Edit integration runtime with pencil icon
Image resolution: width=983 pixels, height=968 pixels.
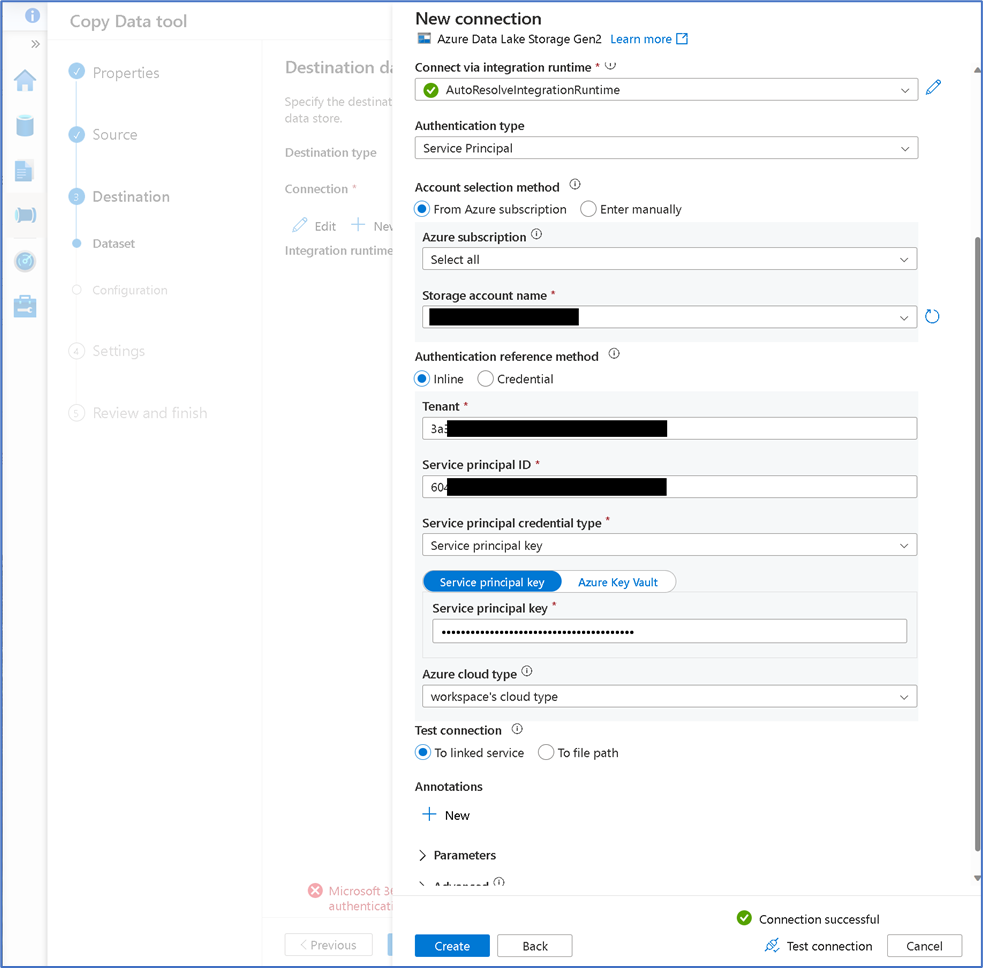tap(933, 87)
